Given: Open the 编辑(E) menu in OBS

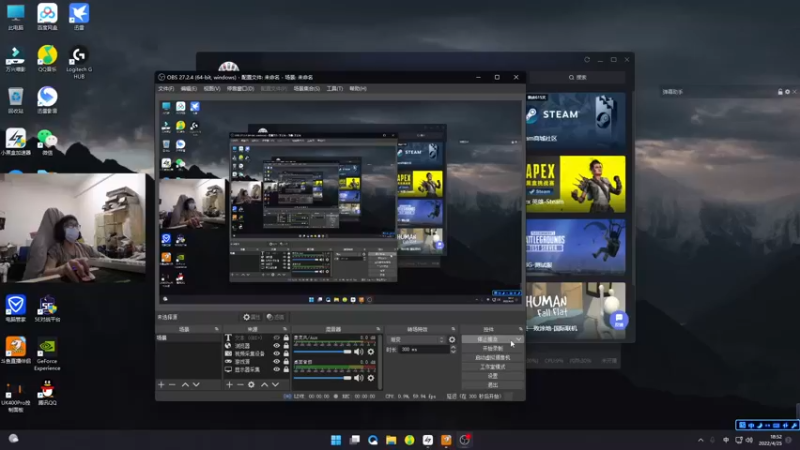Looking at the screenshot, I should tap(189, 88).
